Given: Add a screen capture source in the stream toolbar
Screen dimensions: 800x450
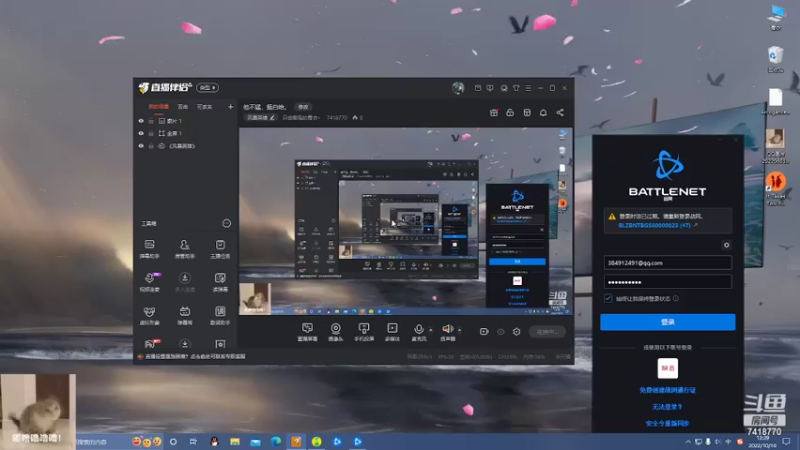Looking at the screenshot, I should point(307,332).
